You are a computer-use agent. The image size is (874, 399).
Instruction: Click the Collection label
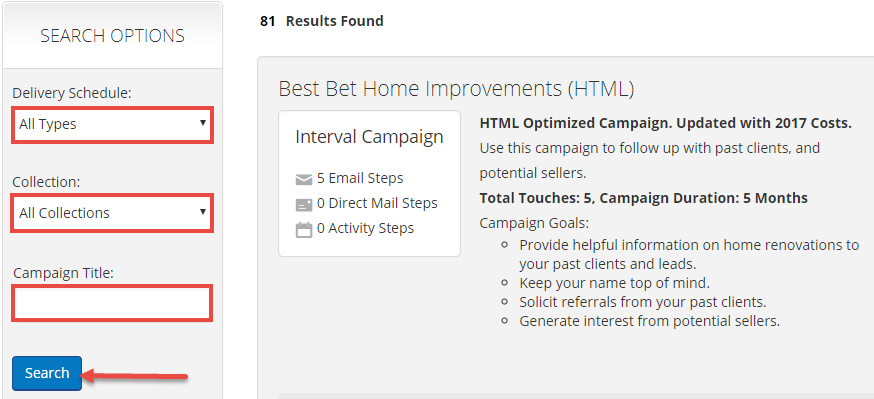[45, 182]
